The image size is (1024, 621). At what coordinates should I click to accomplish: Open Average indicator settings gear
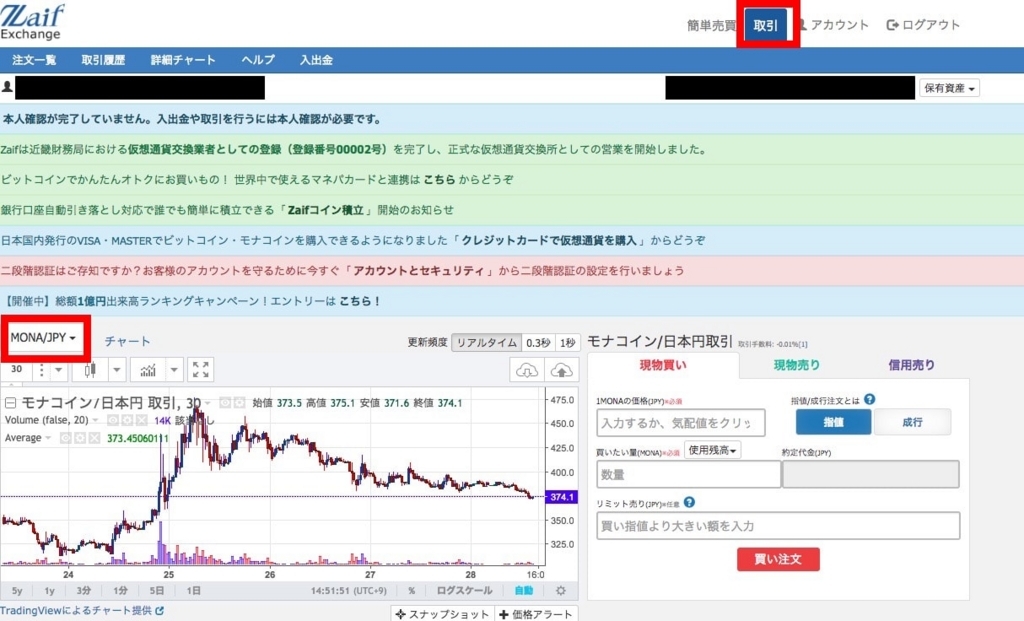(80, 438)
